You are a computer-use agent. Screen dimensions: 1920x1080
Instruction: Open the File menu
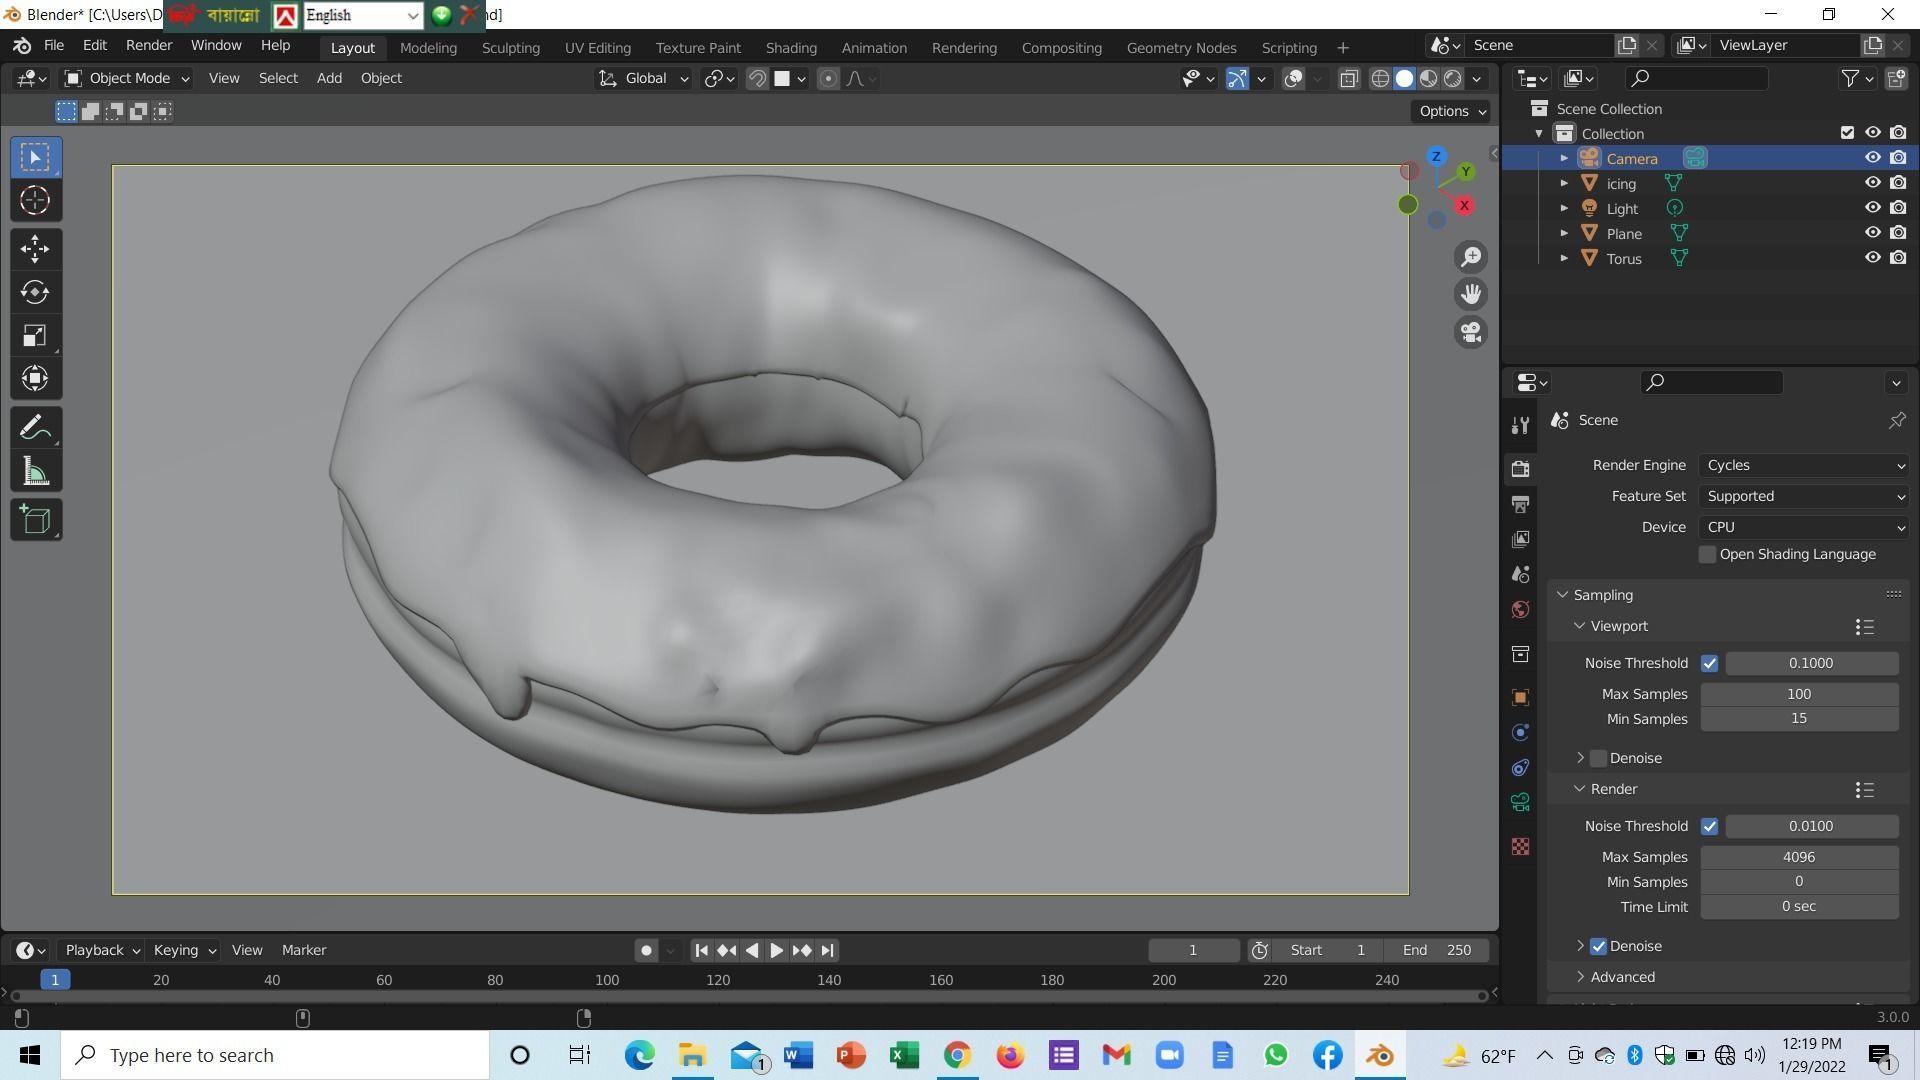tap(54, 45)
